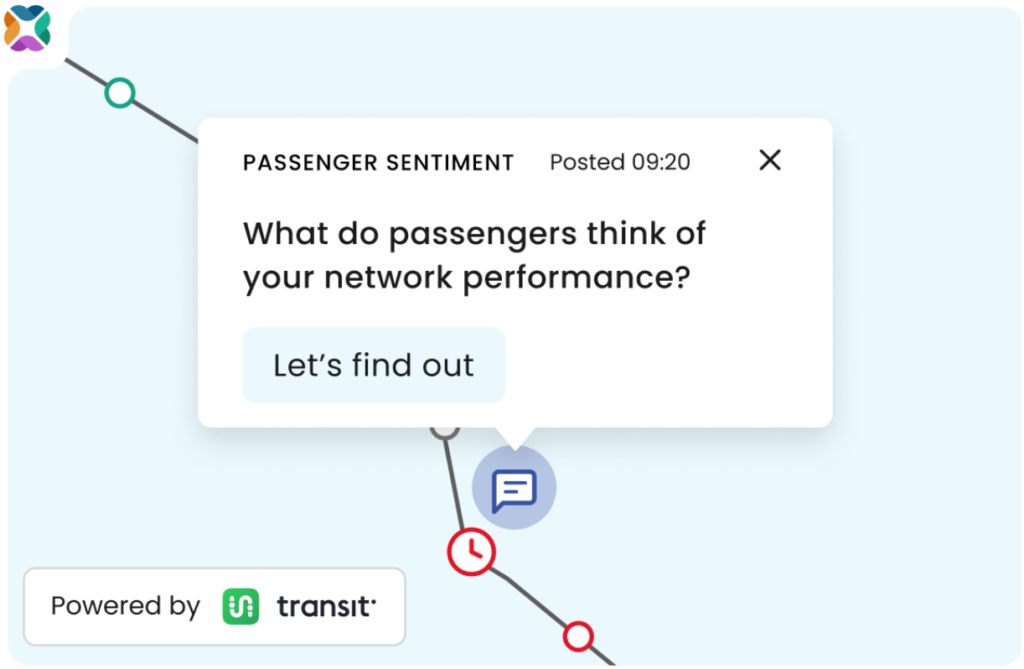The width and height of the screenshot is (1024, 669).
Task: Click the route line between grey stop and clock
Action: pos(455,483)
